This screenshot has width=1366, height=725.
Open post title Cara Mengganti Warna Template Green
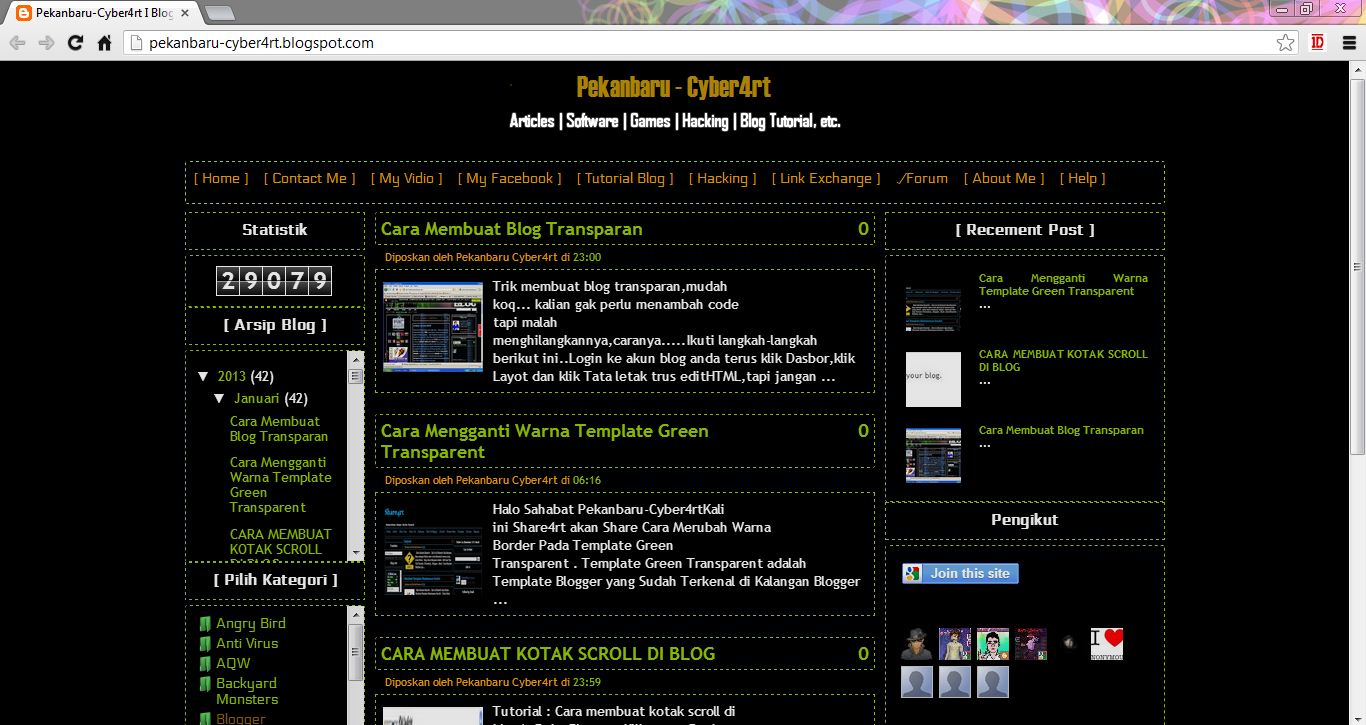coord(544,441)
